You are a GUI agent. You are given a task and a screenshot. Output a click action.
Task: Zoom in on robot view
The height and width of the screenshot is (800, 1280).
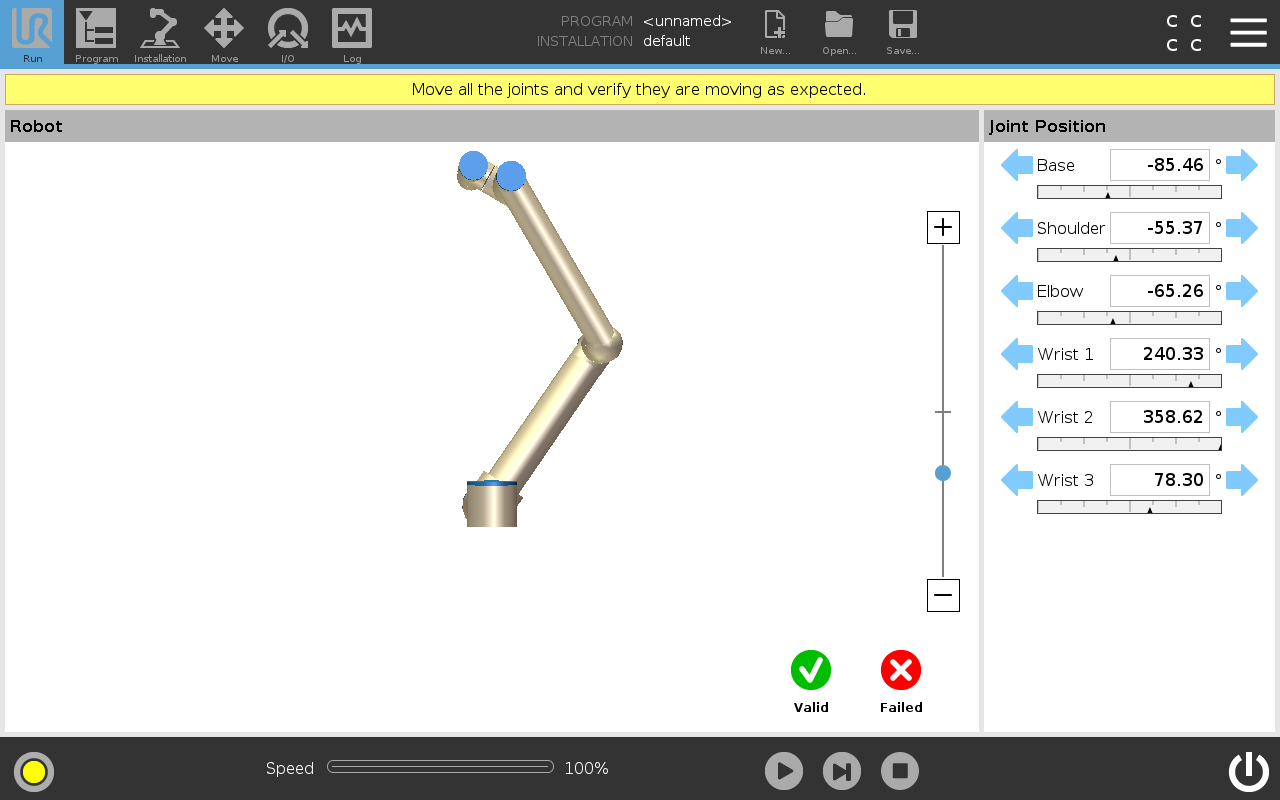[943, 228]
